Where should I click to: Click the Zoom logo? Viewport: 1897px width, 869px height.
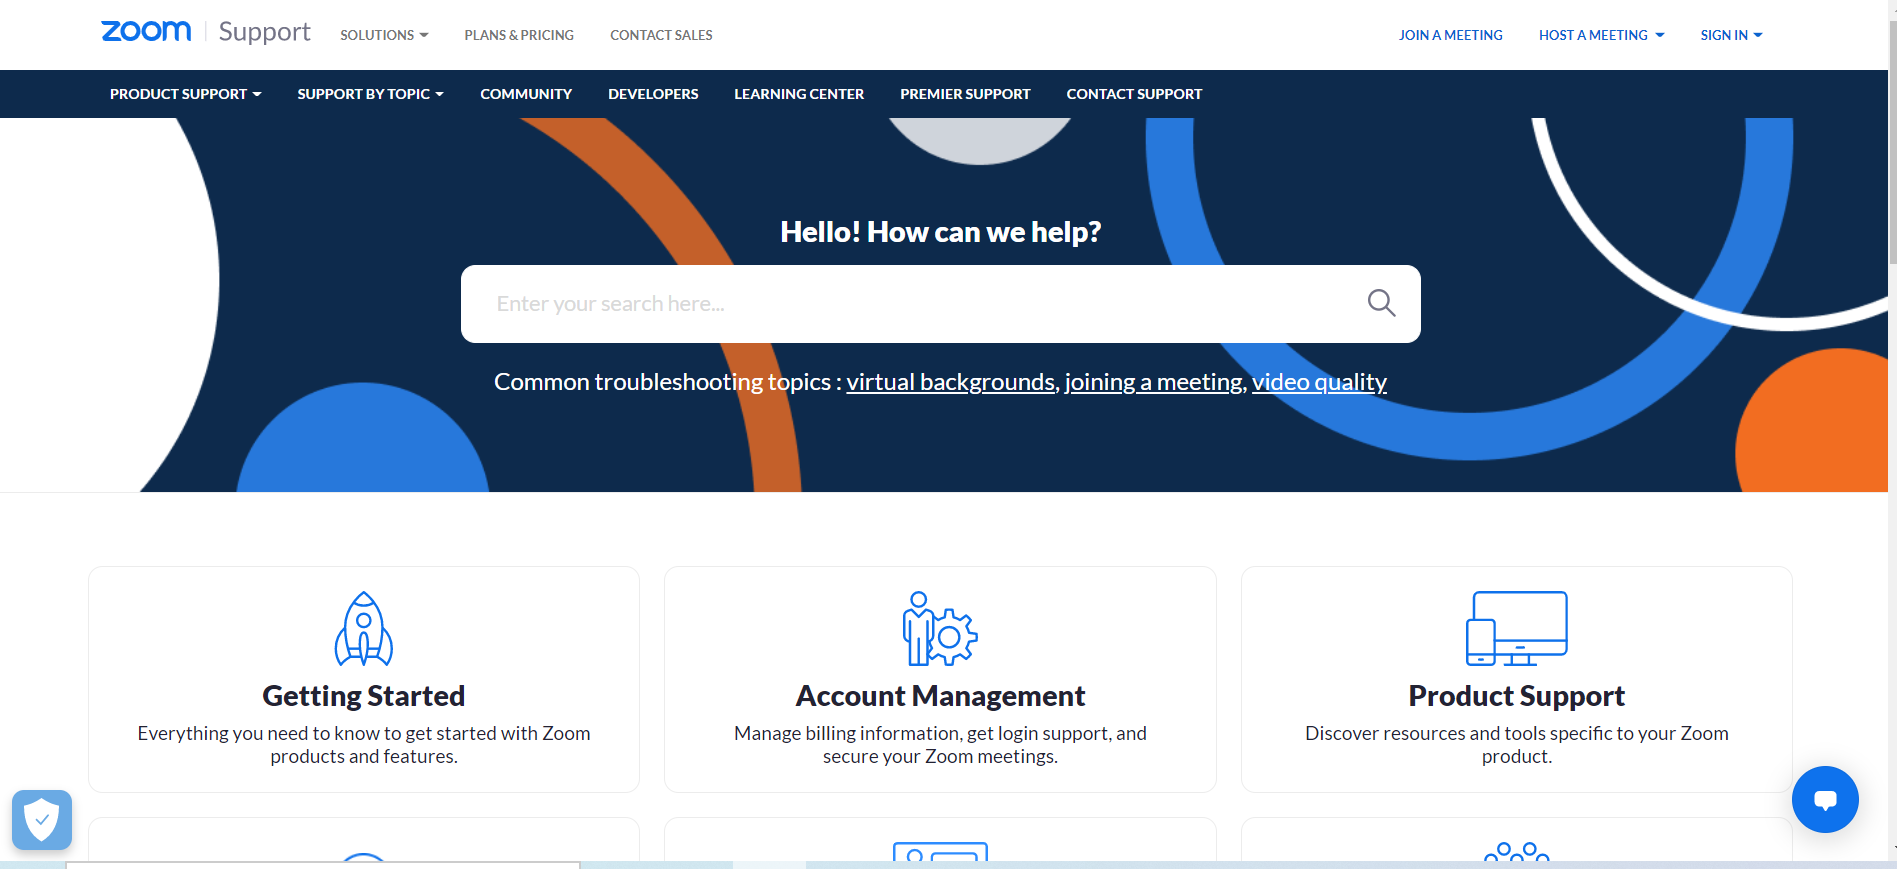[146, 32]
